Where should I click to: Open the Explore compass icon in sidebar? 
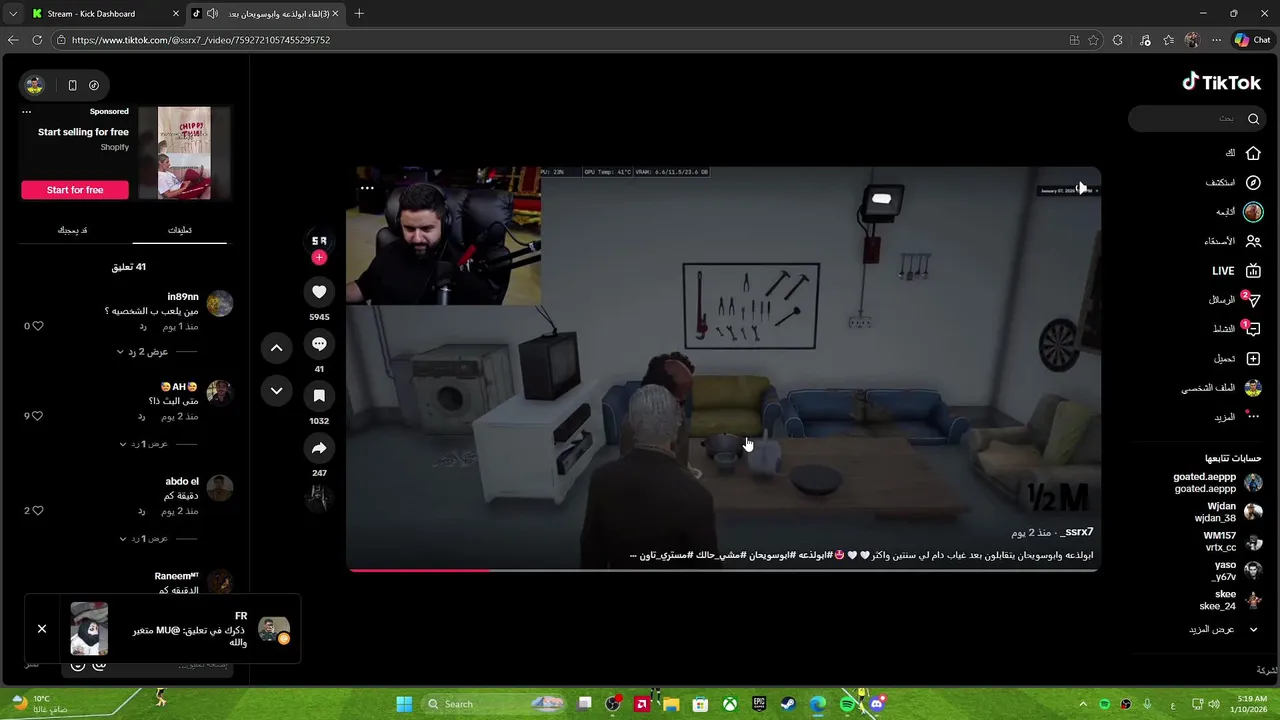coord(1253,183)
